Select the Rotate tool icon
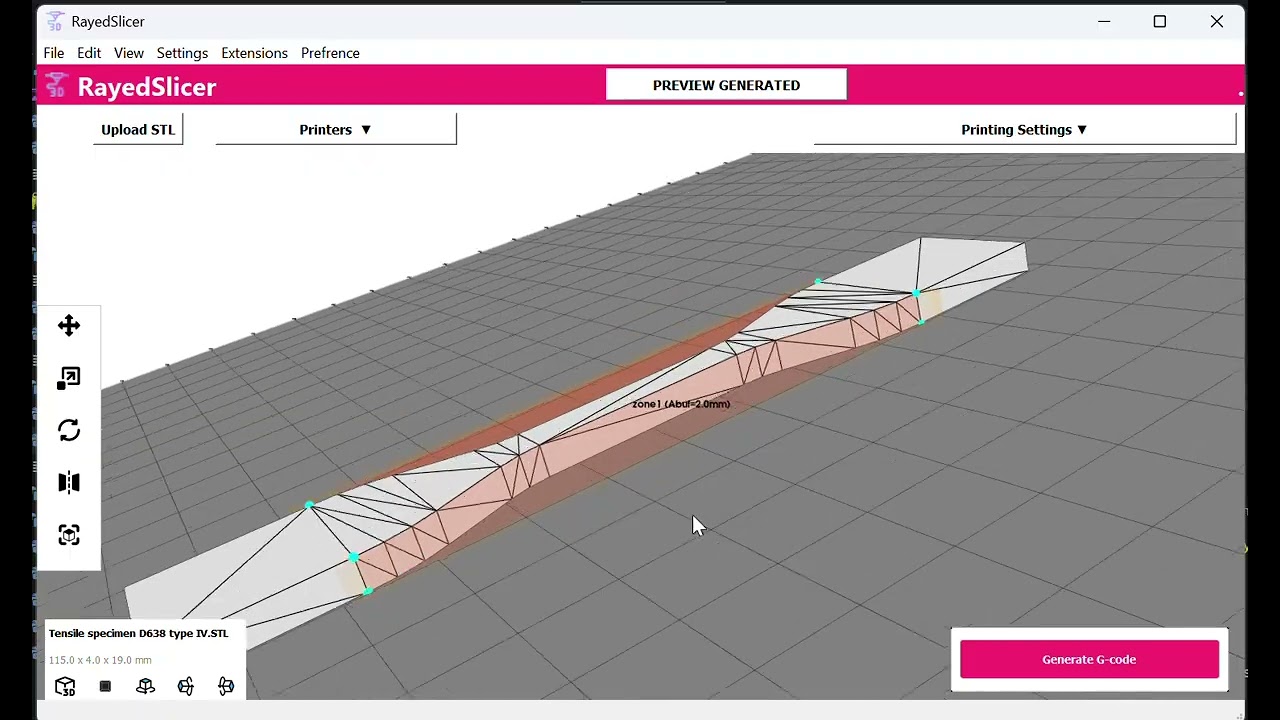 pyautogui.click(x=69, y=430)
